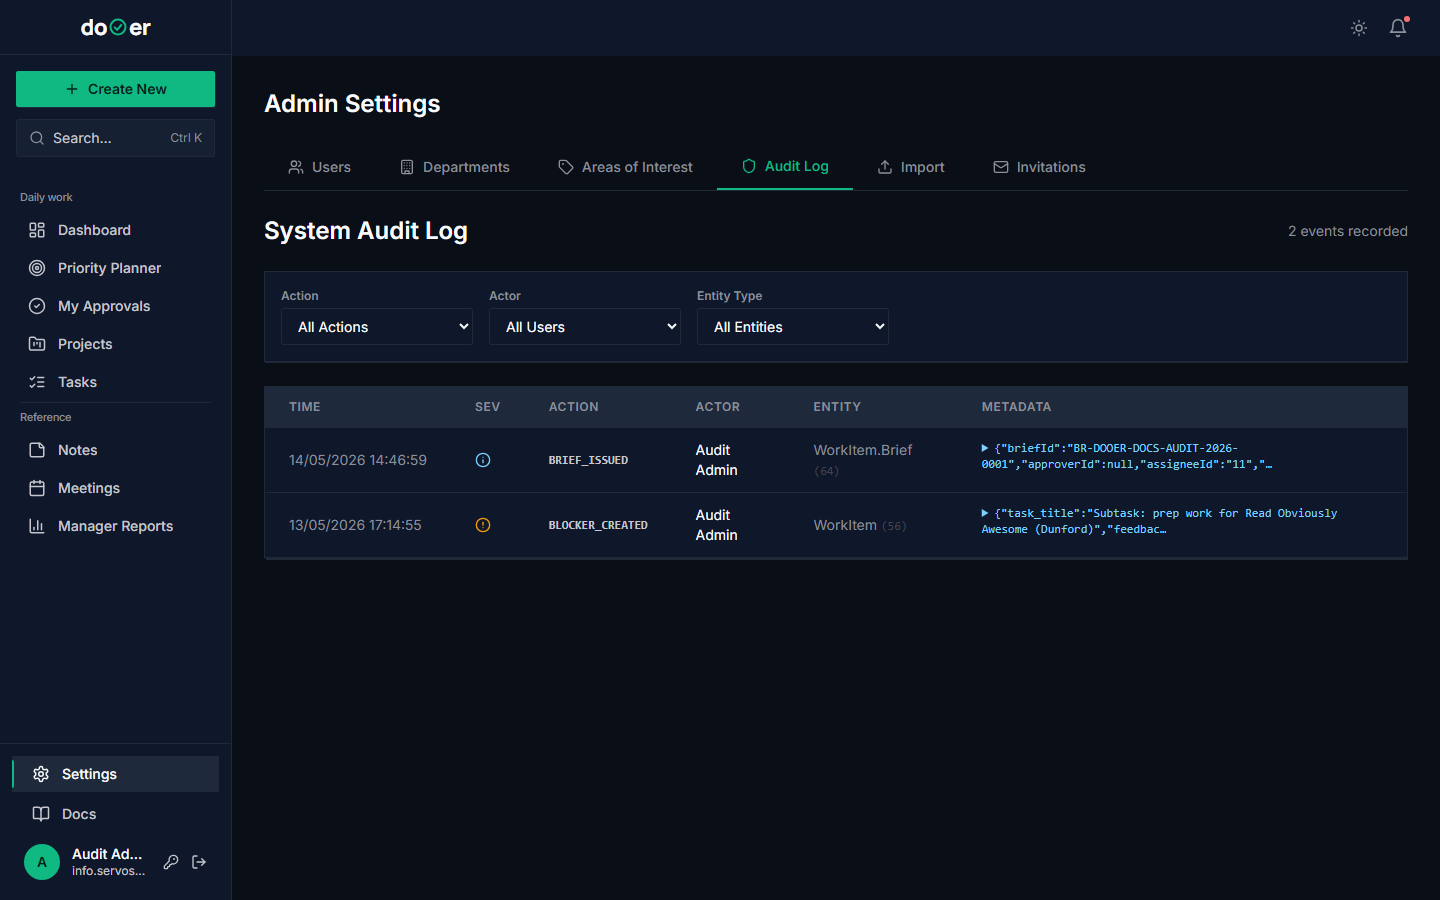1440x900 pixels.
Task: Click the Docs book icon
Action: pyautogui.click(x=41, y=814)
